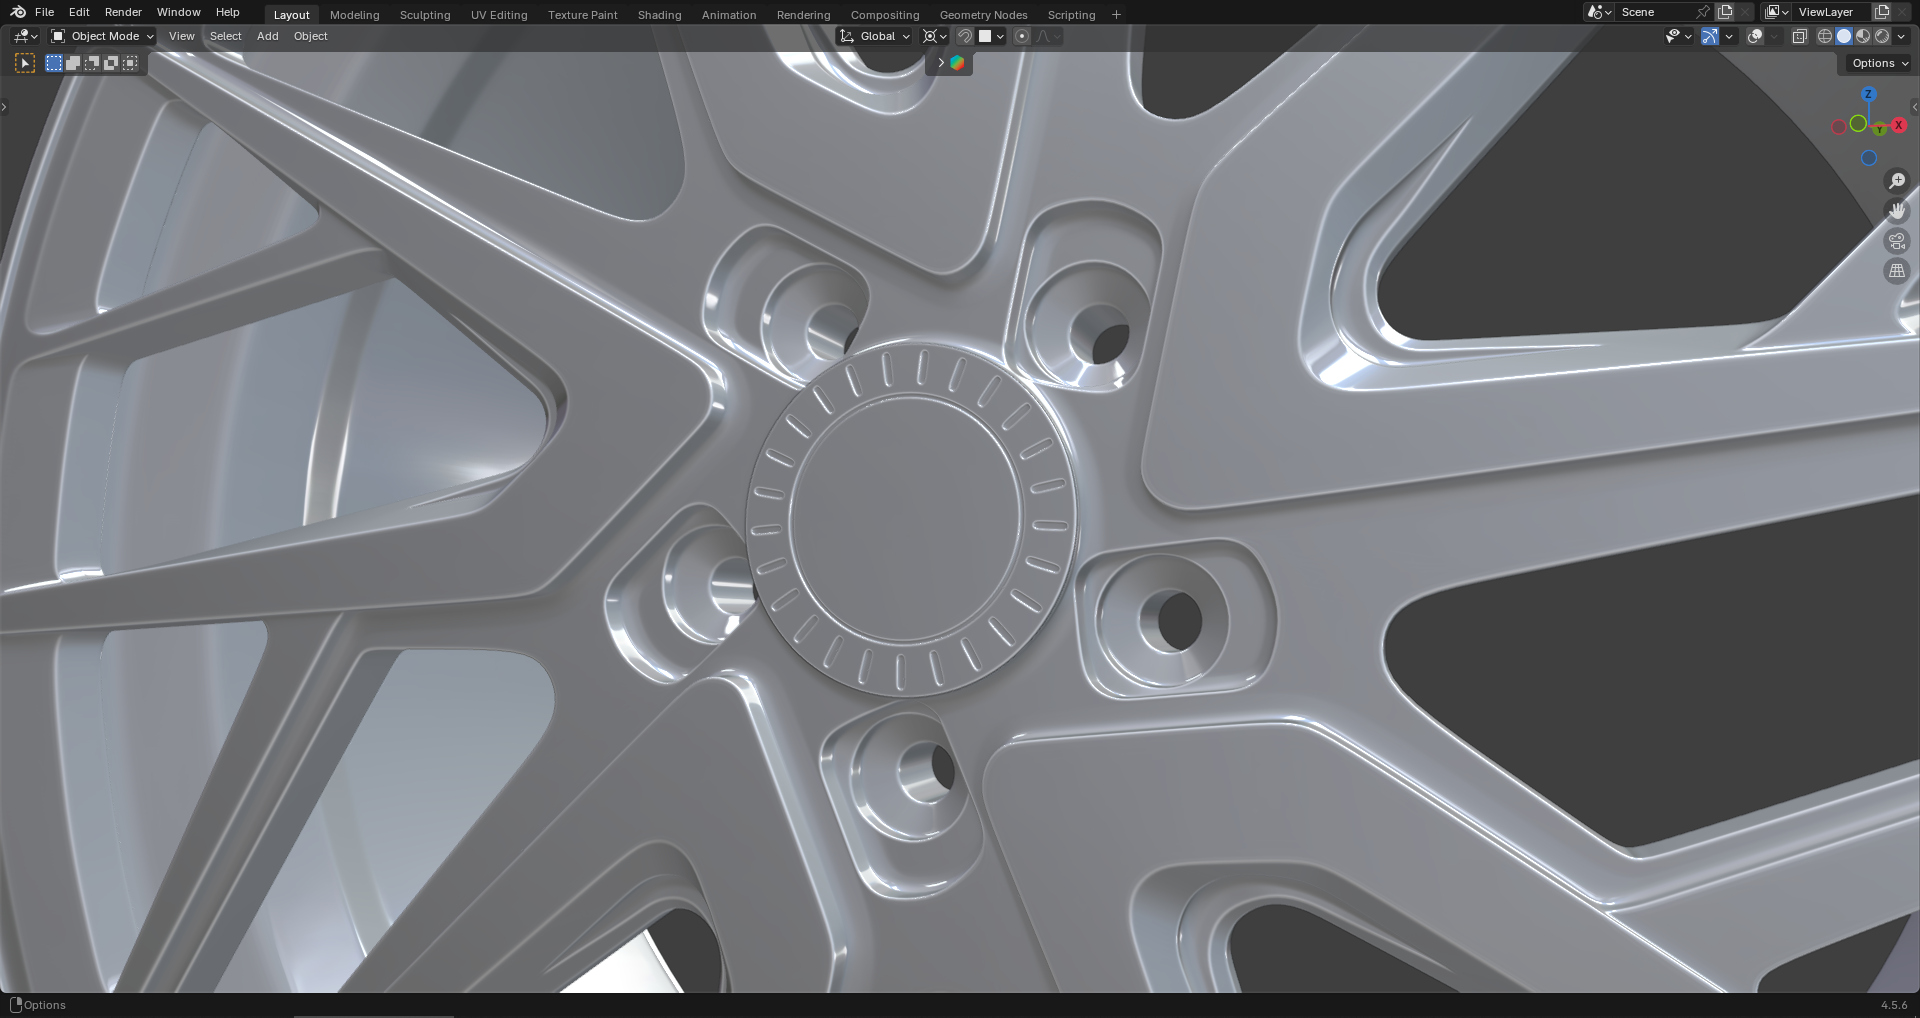This screenshot has height=1018, width=1920.
Task: Switch to Shading workspace tab
Action: tap(659, 15)
